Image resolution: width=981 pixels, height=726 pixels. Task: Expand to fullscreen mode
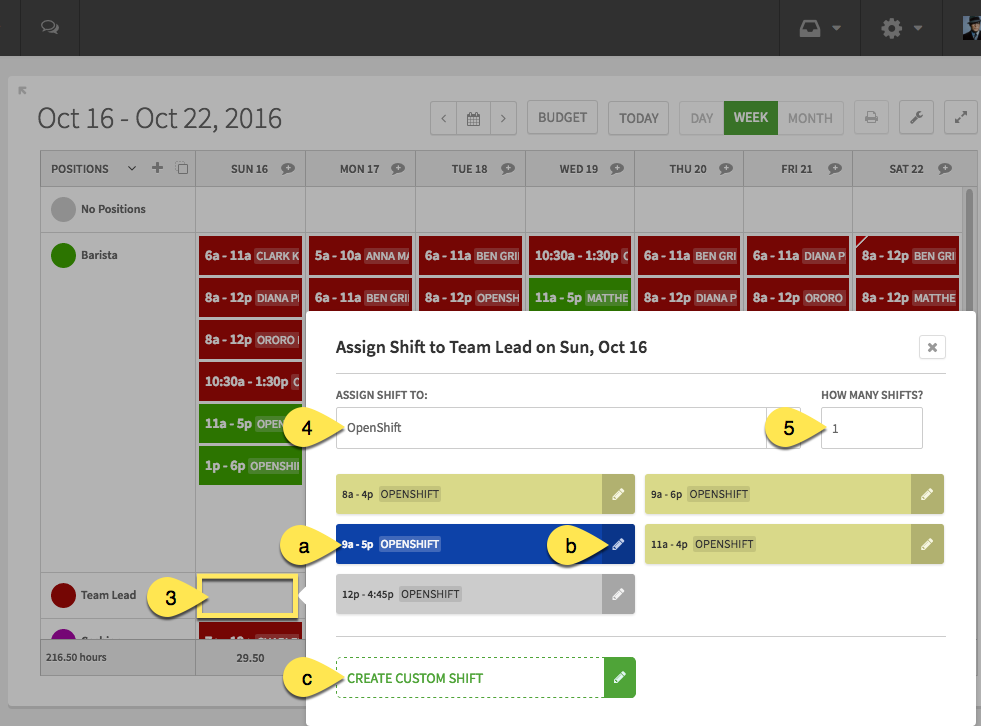[x=960, y=117]
